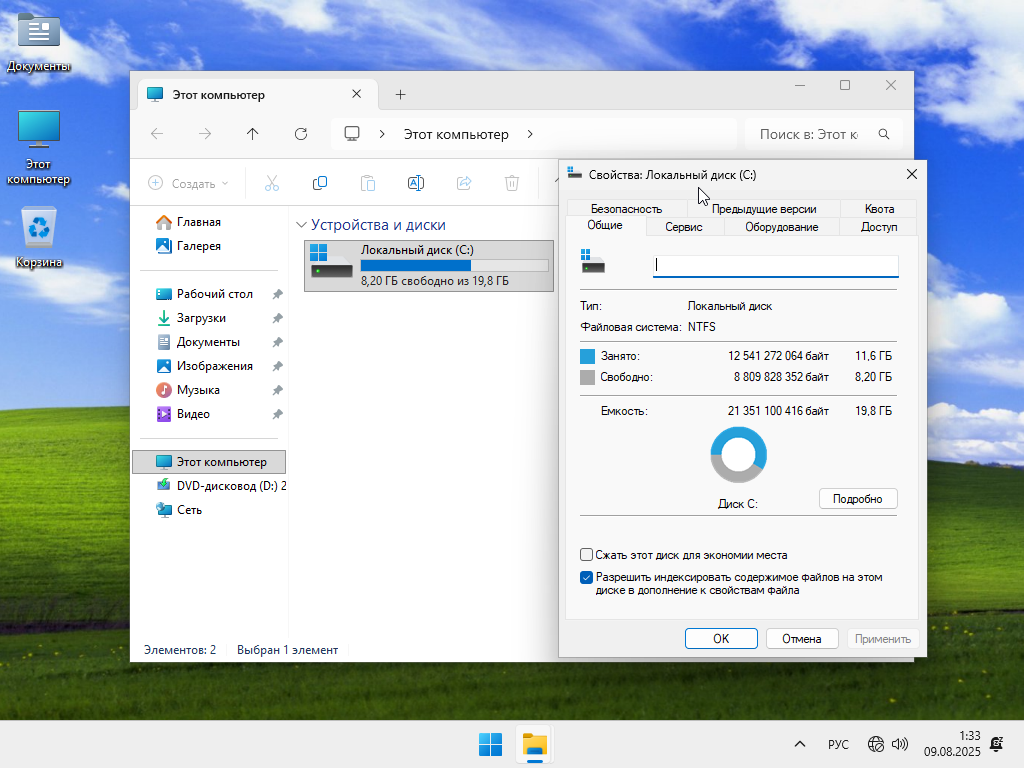Image resolution: width=1024 pixels, height=768 pixels.
Task: Switch to the Оборудование tab
Action: 781,227
